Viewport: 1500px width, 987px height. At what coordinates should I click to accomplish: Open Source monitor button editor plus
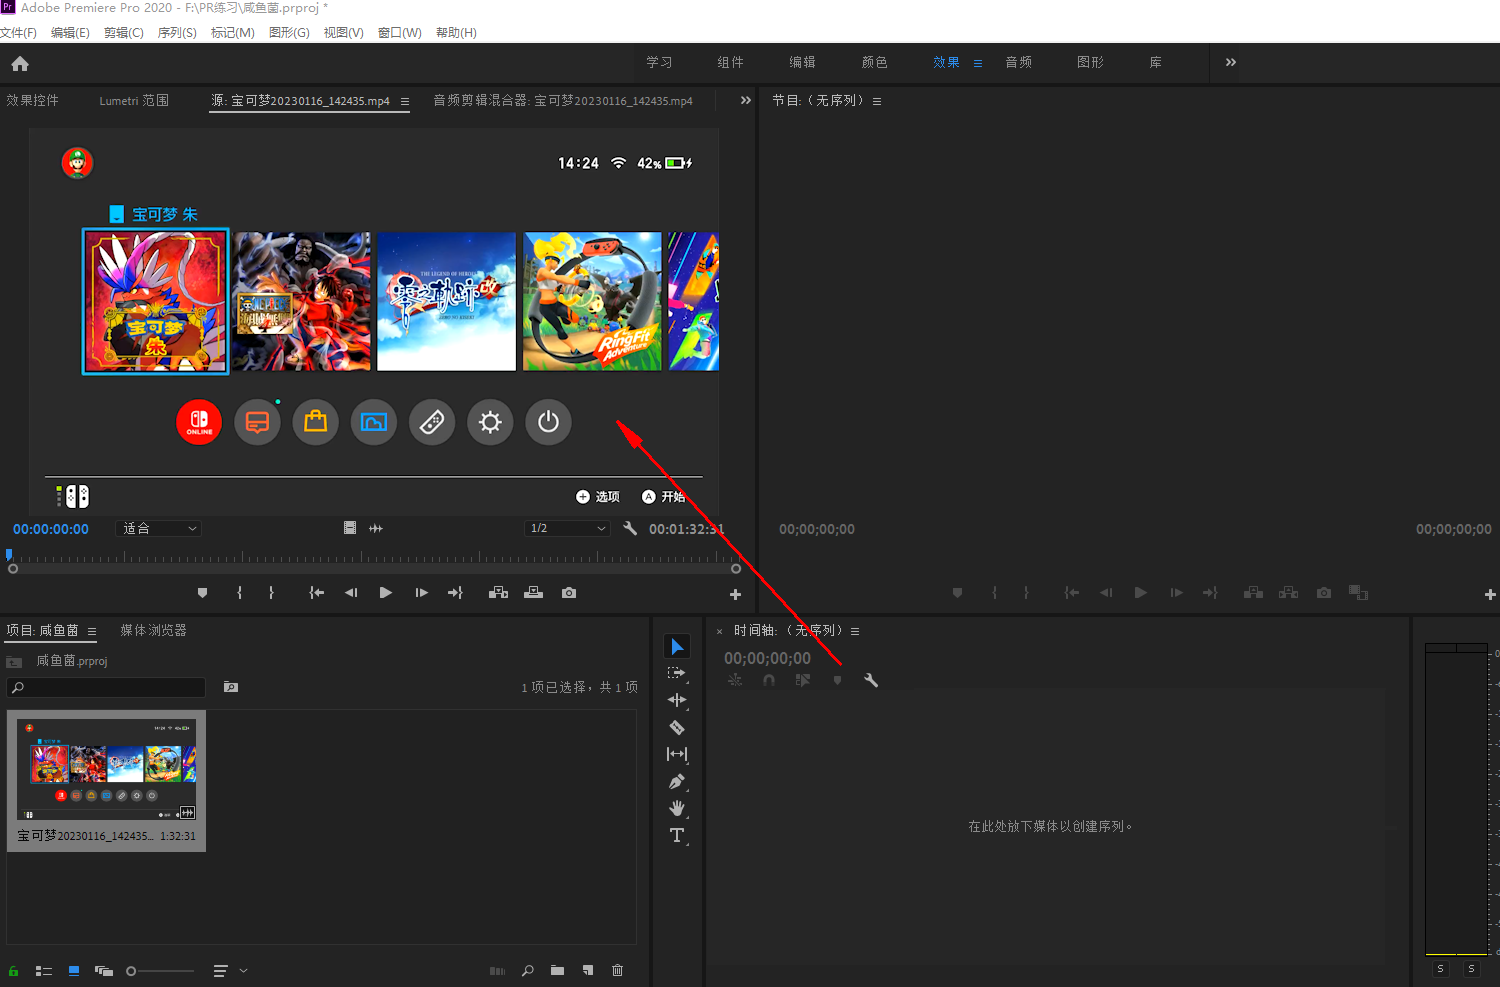click(735, 594)
